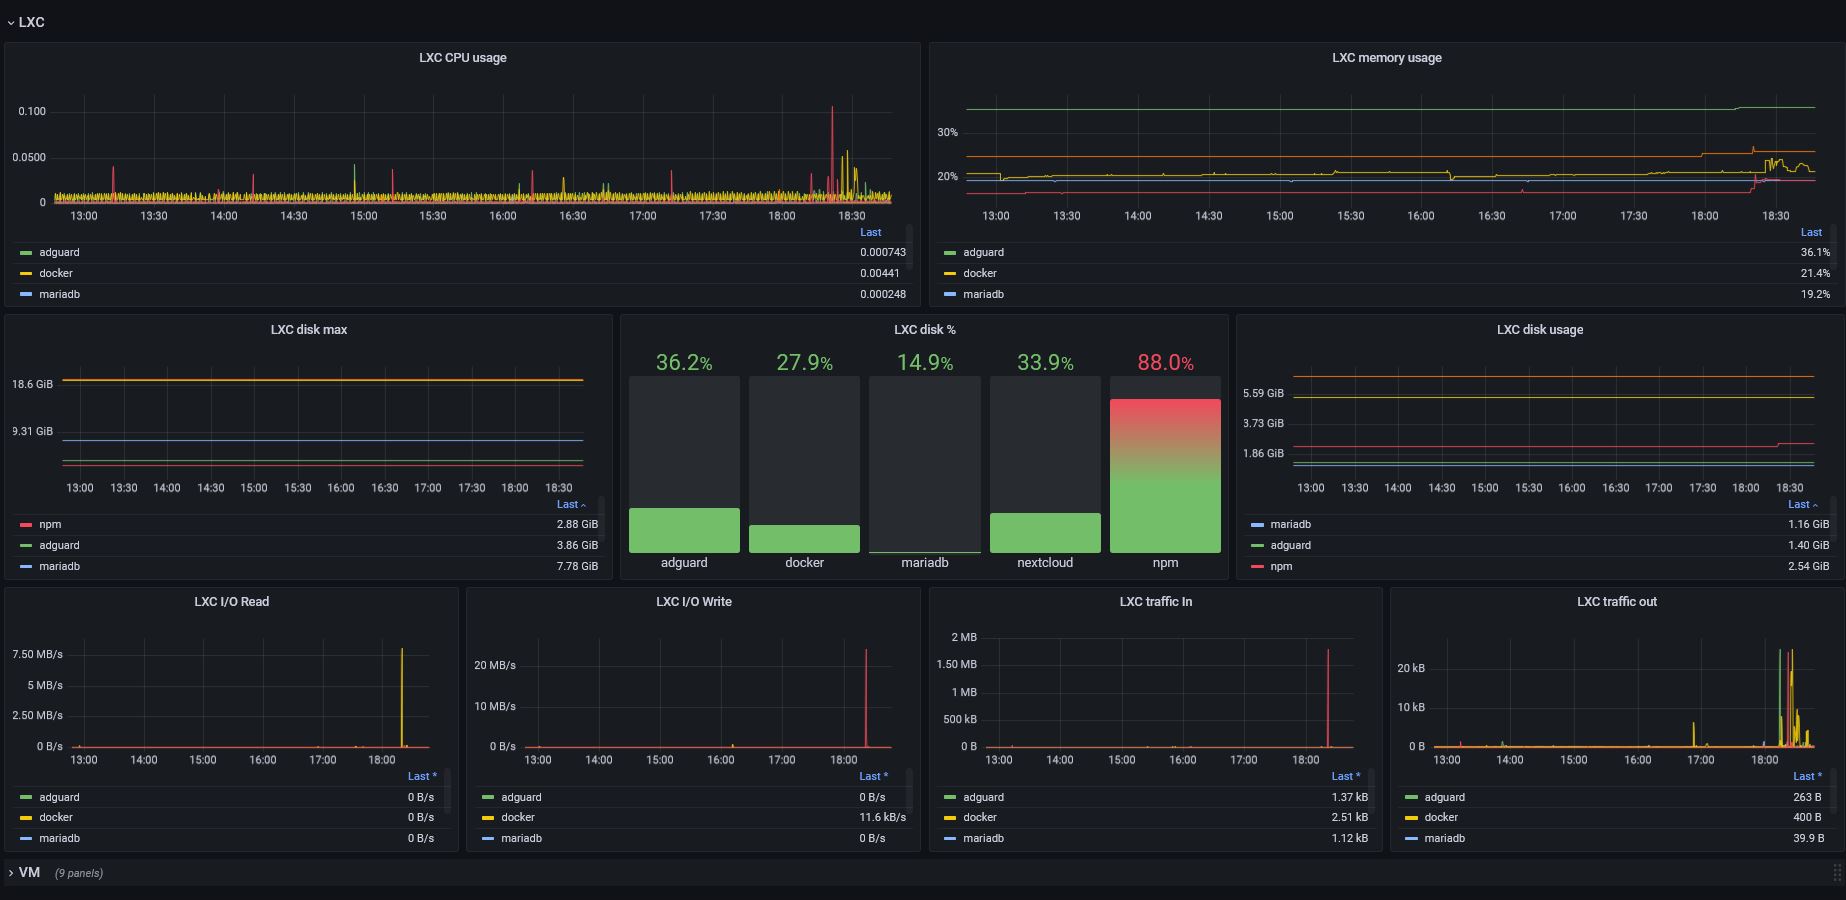The image size is (1846, 900).
Task: Click the drag handle icon on VM row
Action: click(1835, 873)
